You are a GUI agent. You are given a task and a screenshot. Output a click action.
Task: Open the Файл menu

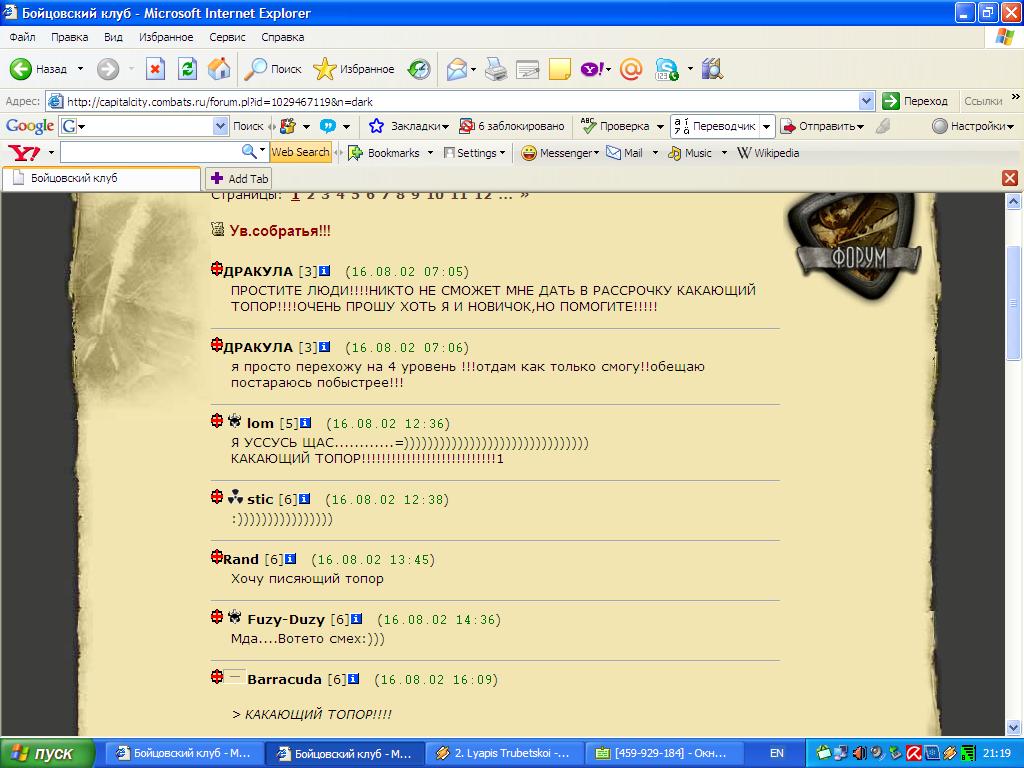pyautogui.click(x=22, y=37)
